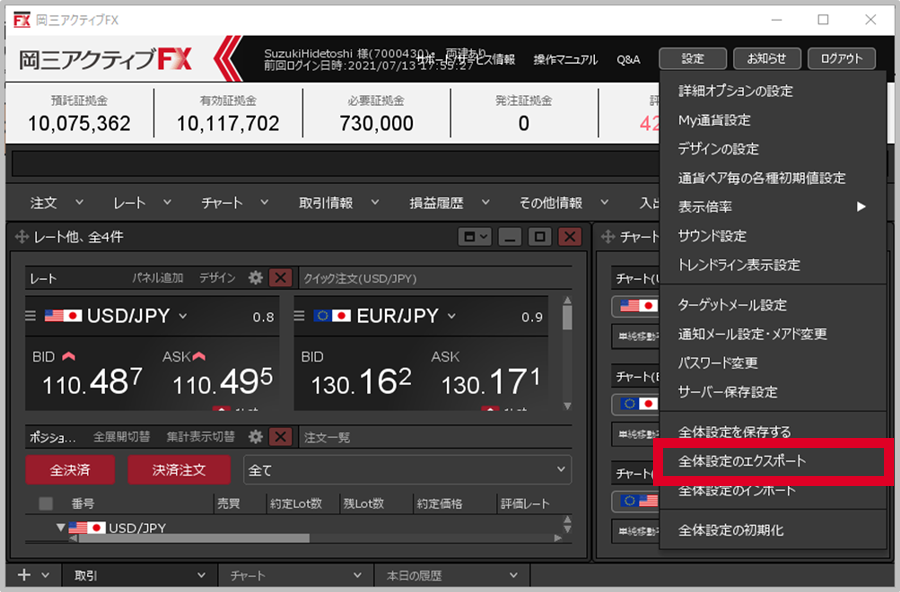Open the 操作マニュアル link
900x592 pixels.
565,60
